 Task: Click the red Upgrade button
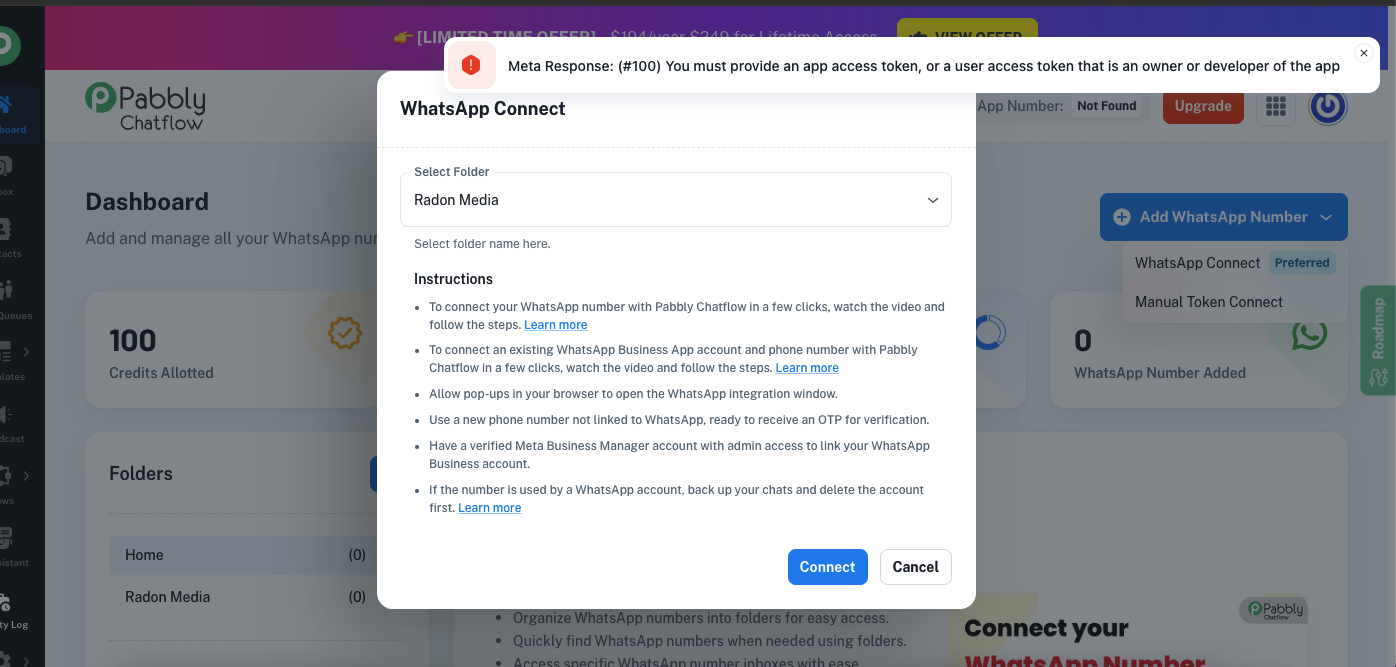(x=1203, y=106)
